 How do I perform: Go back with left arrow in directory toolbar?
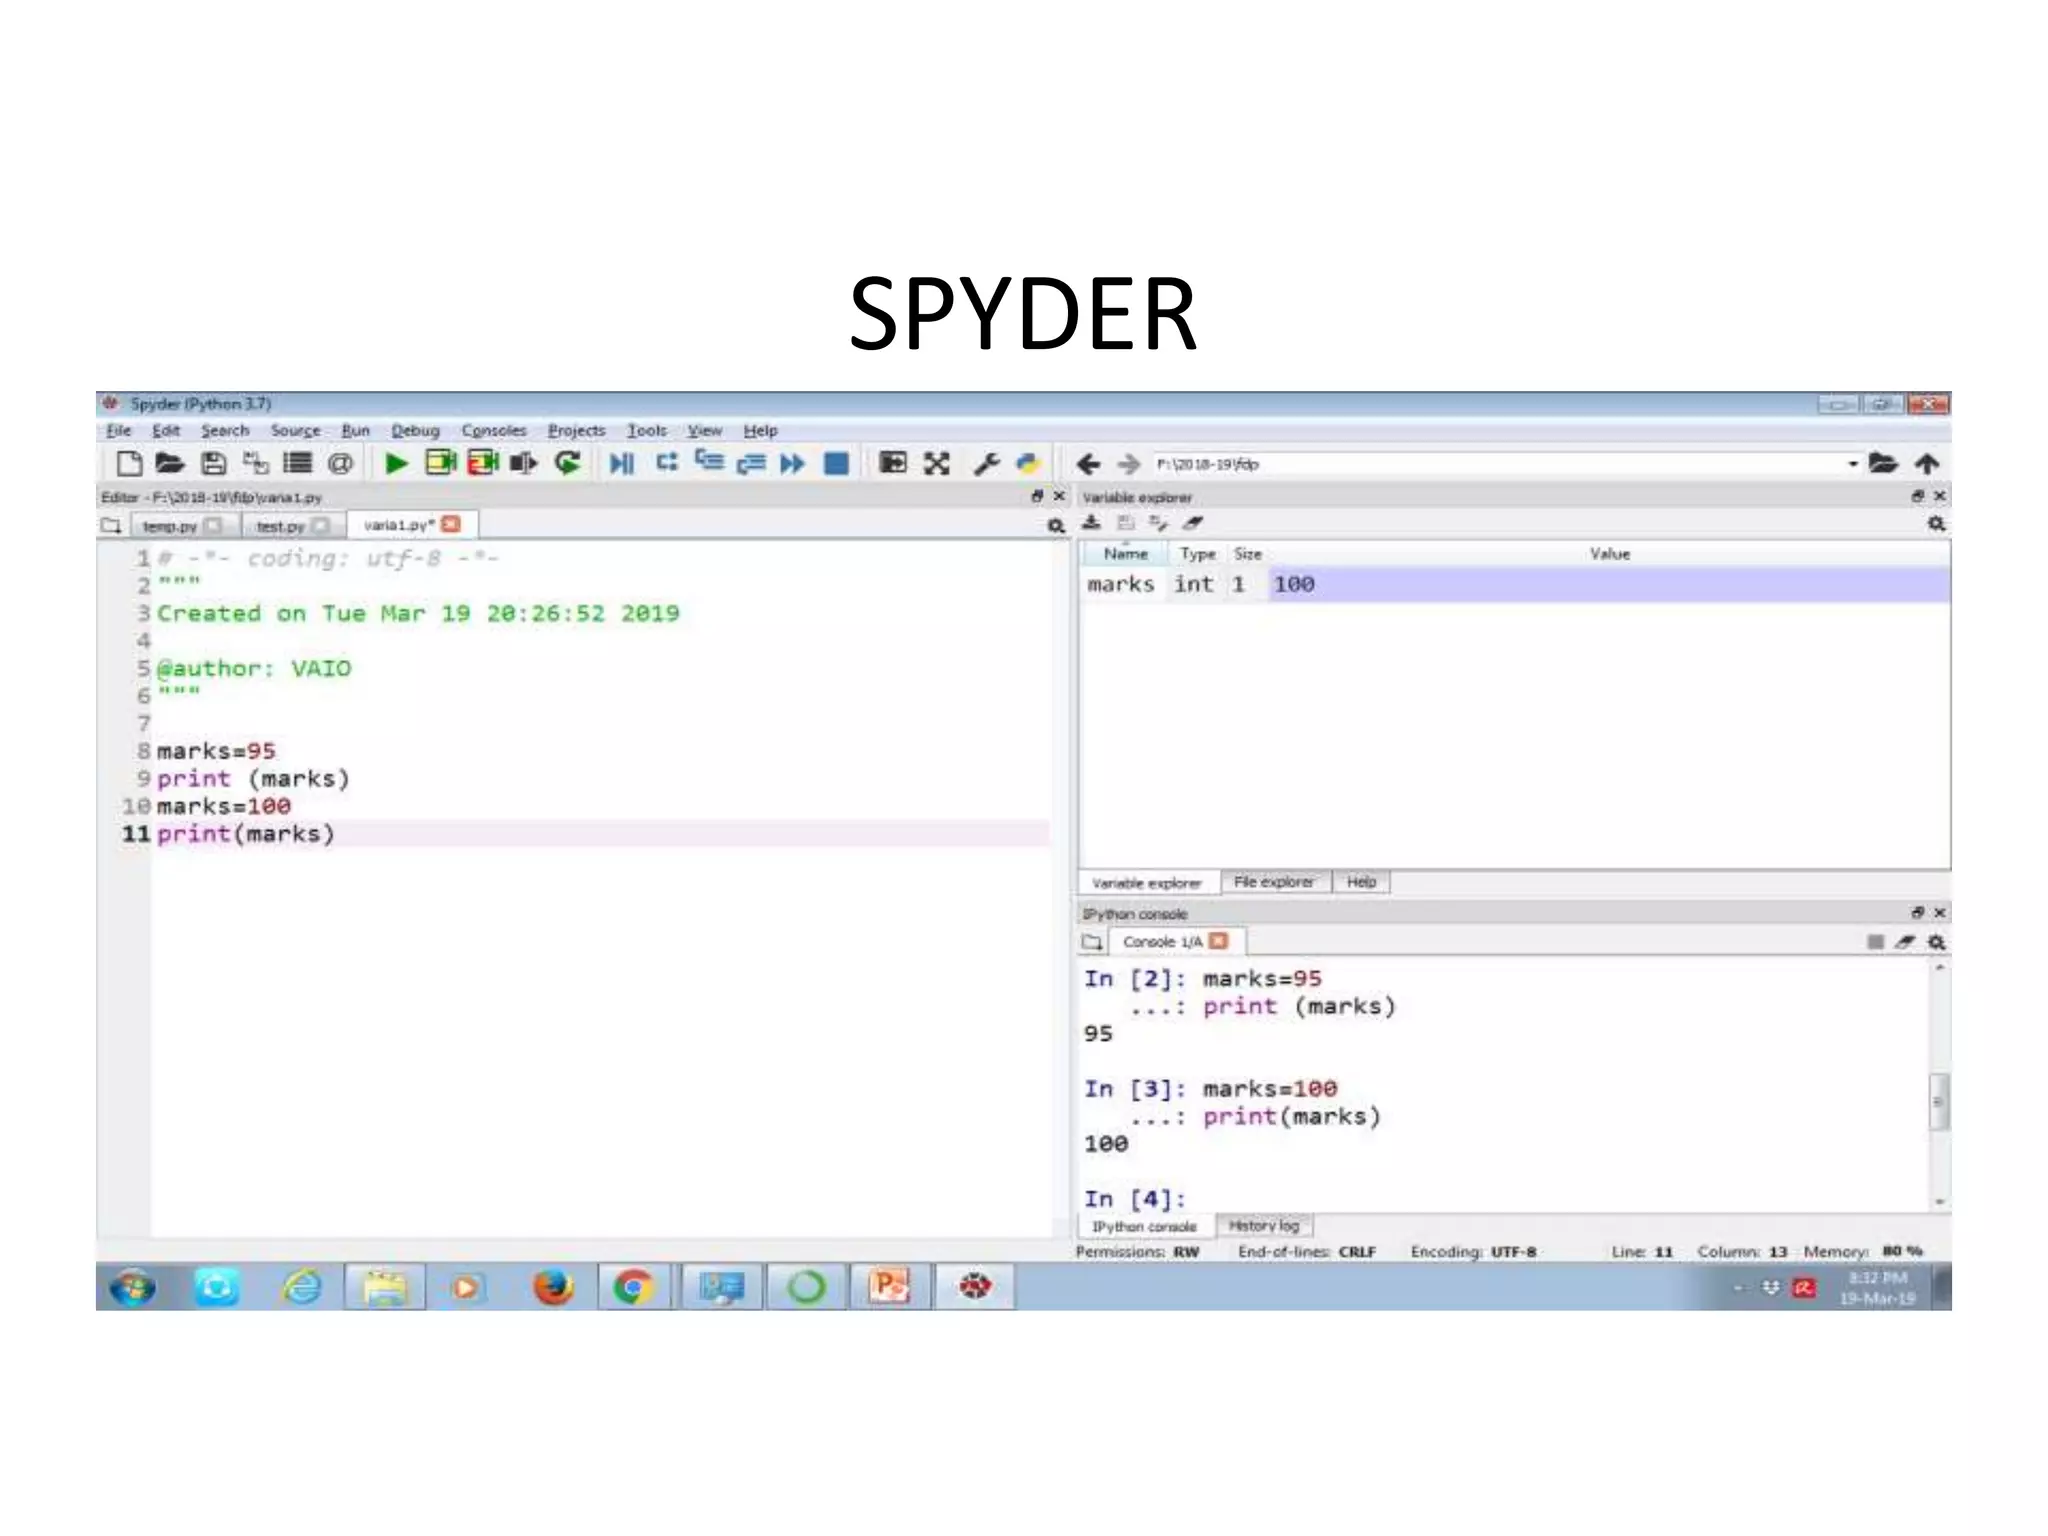click(1089, 464)
